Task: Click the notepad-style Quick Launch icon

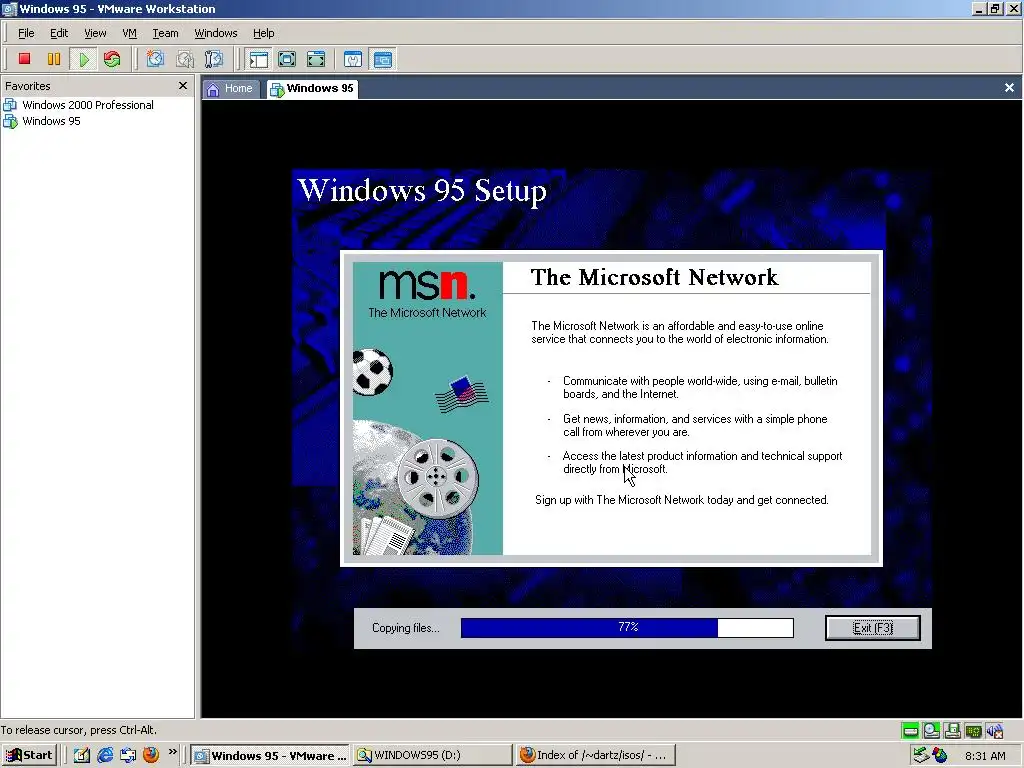Action: click(x=82, y=755)
